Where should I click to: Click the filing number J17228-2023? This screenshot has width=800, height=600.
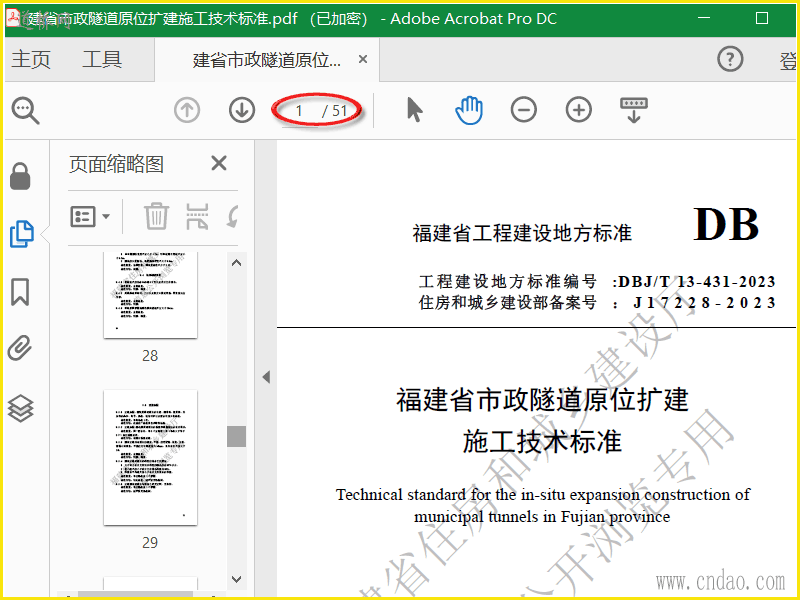(704, 303)
